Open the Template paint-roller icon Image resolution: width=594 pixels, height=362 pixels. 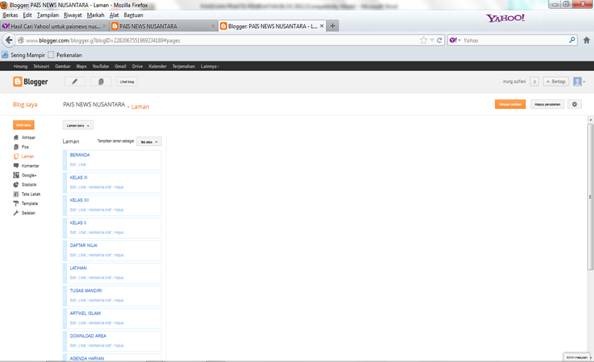point(16,203)
